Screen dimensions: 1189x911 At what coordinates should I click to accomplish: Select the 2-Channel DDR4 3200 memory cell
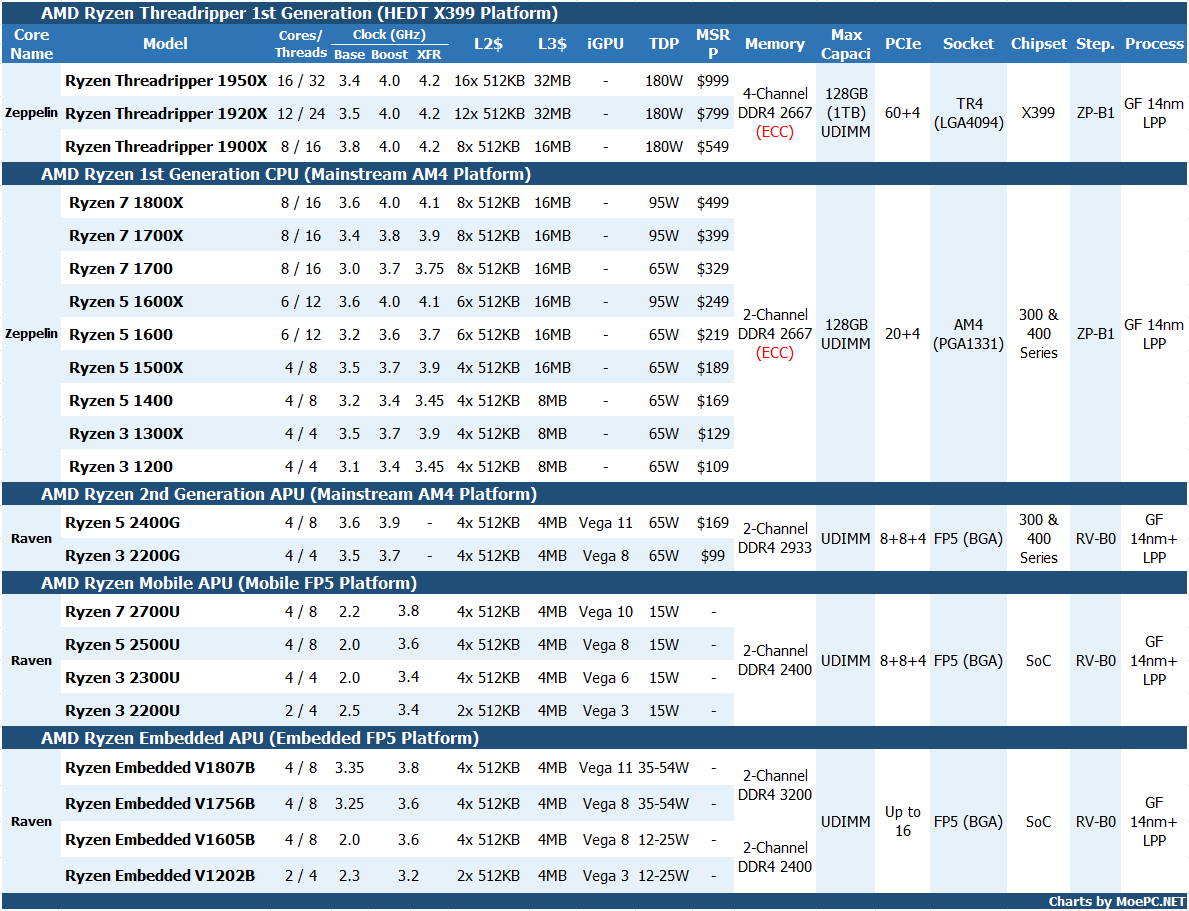[x=774, y=785]
